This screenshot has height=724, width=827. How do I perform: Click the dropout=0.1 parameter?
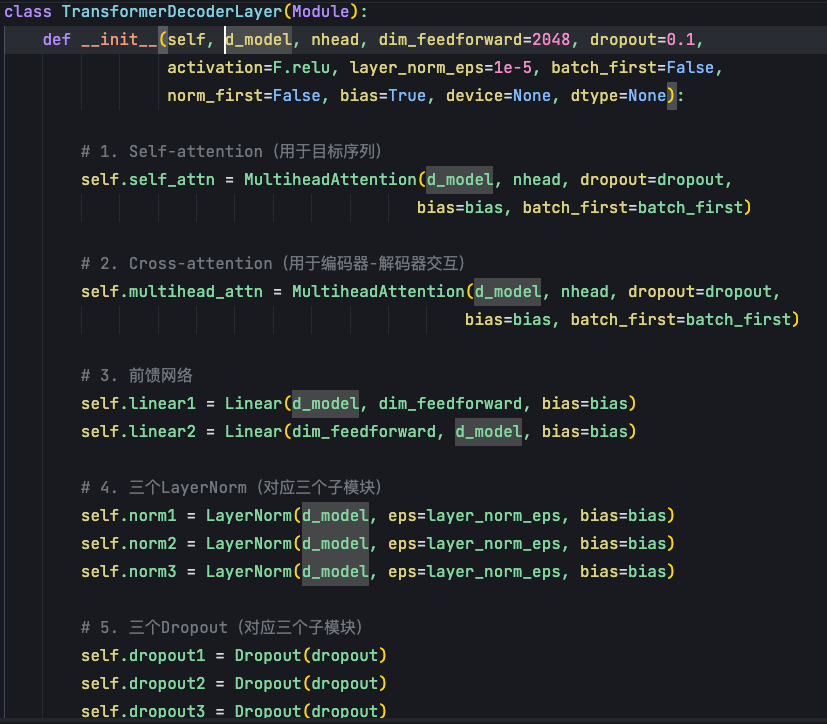(x=642, y=40)
